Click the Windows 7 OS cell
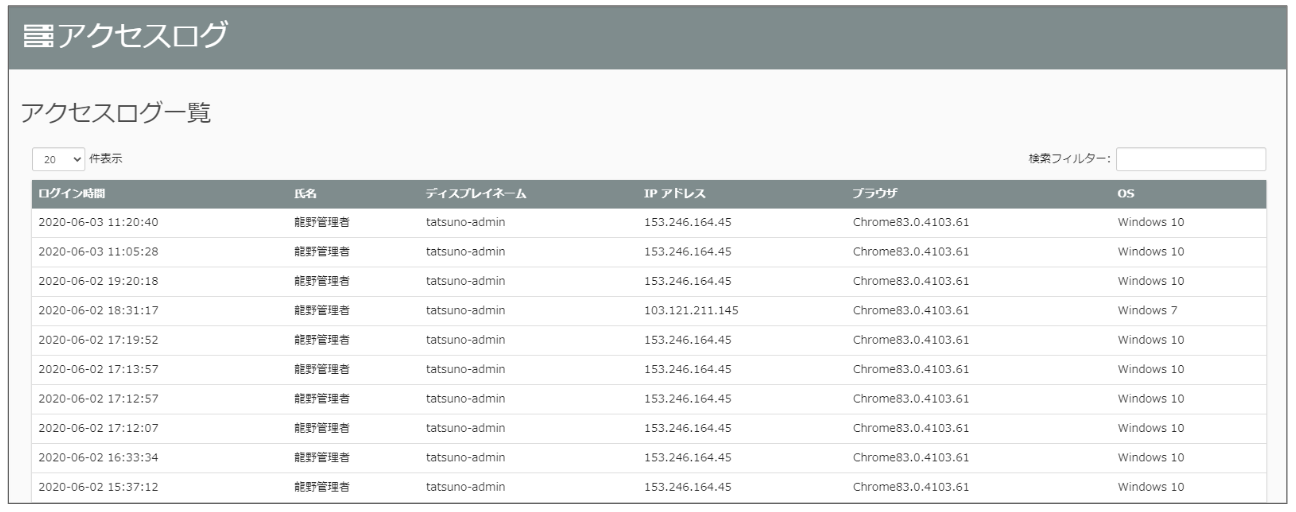The height and width of the screenshot is (512, 1296). [x=1147, y=310]
